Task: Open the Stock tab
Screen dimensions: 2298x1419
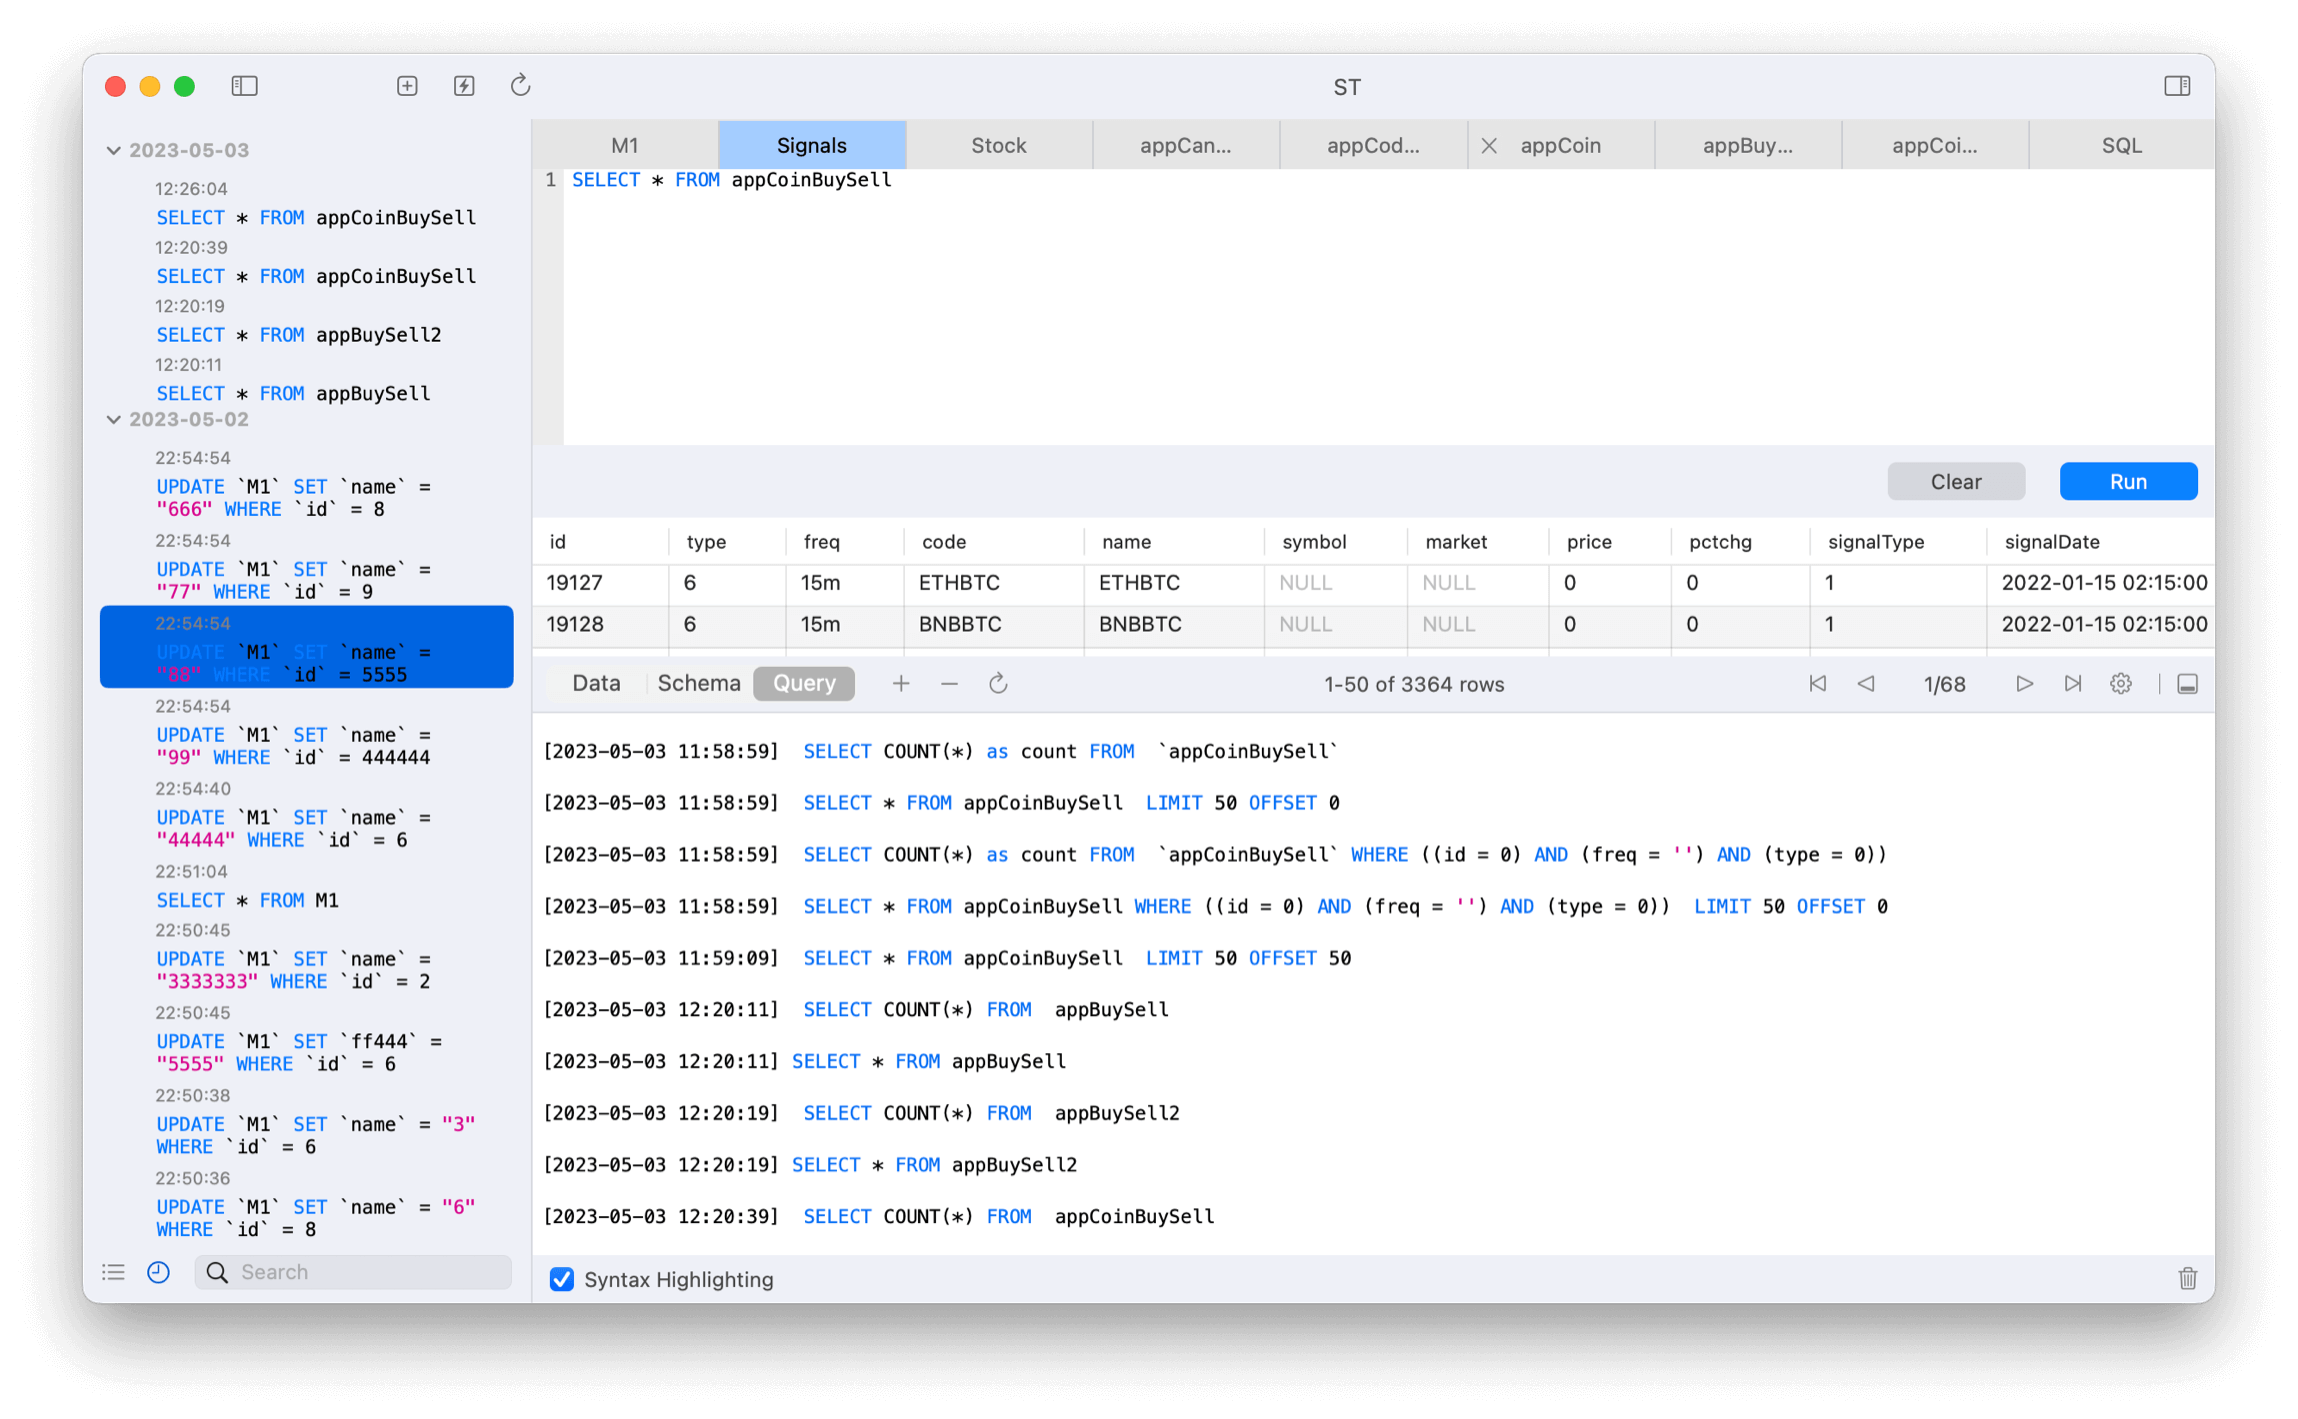Action: click(999, 145)
